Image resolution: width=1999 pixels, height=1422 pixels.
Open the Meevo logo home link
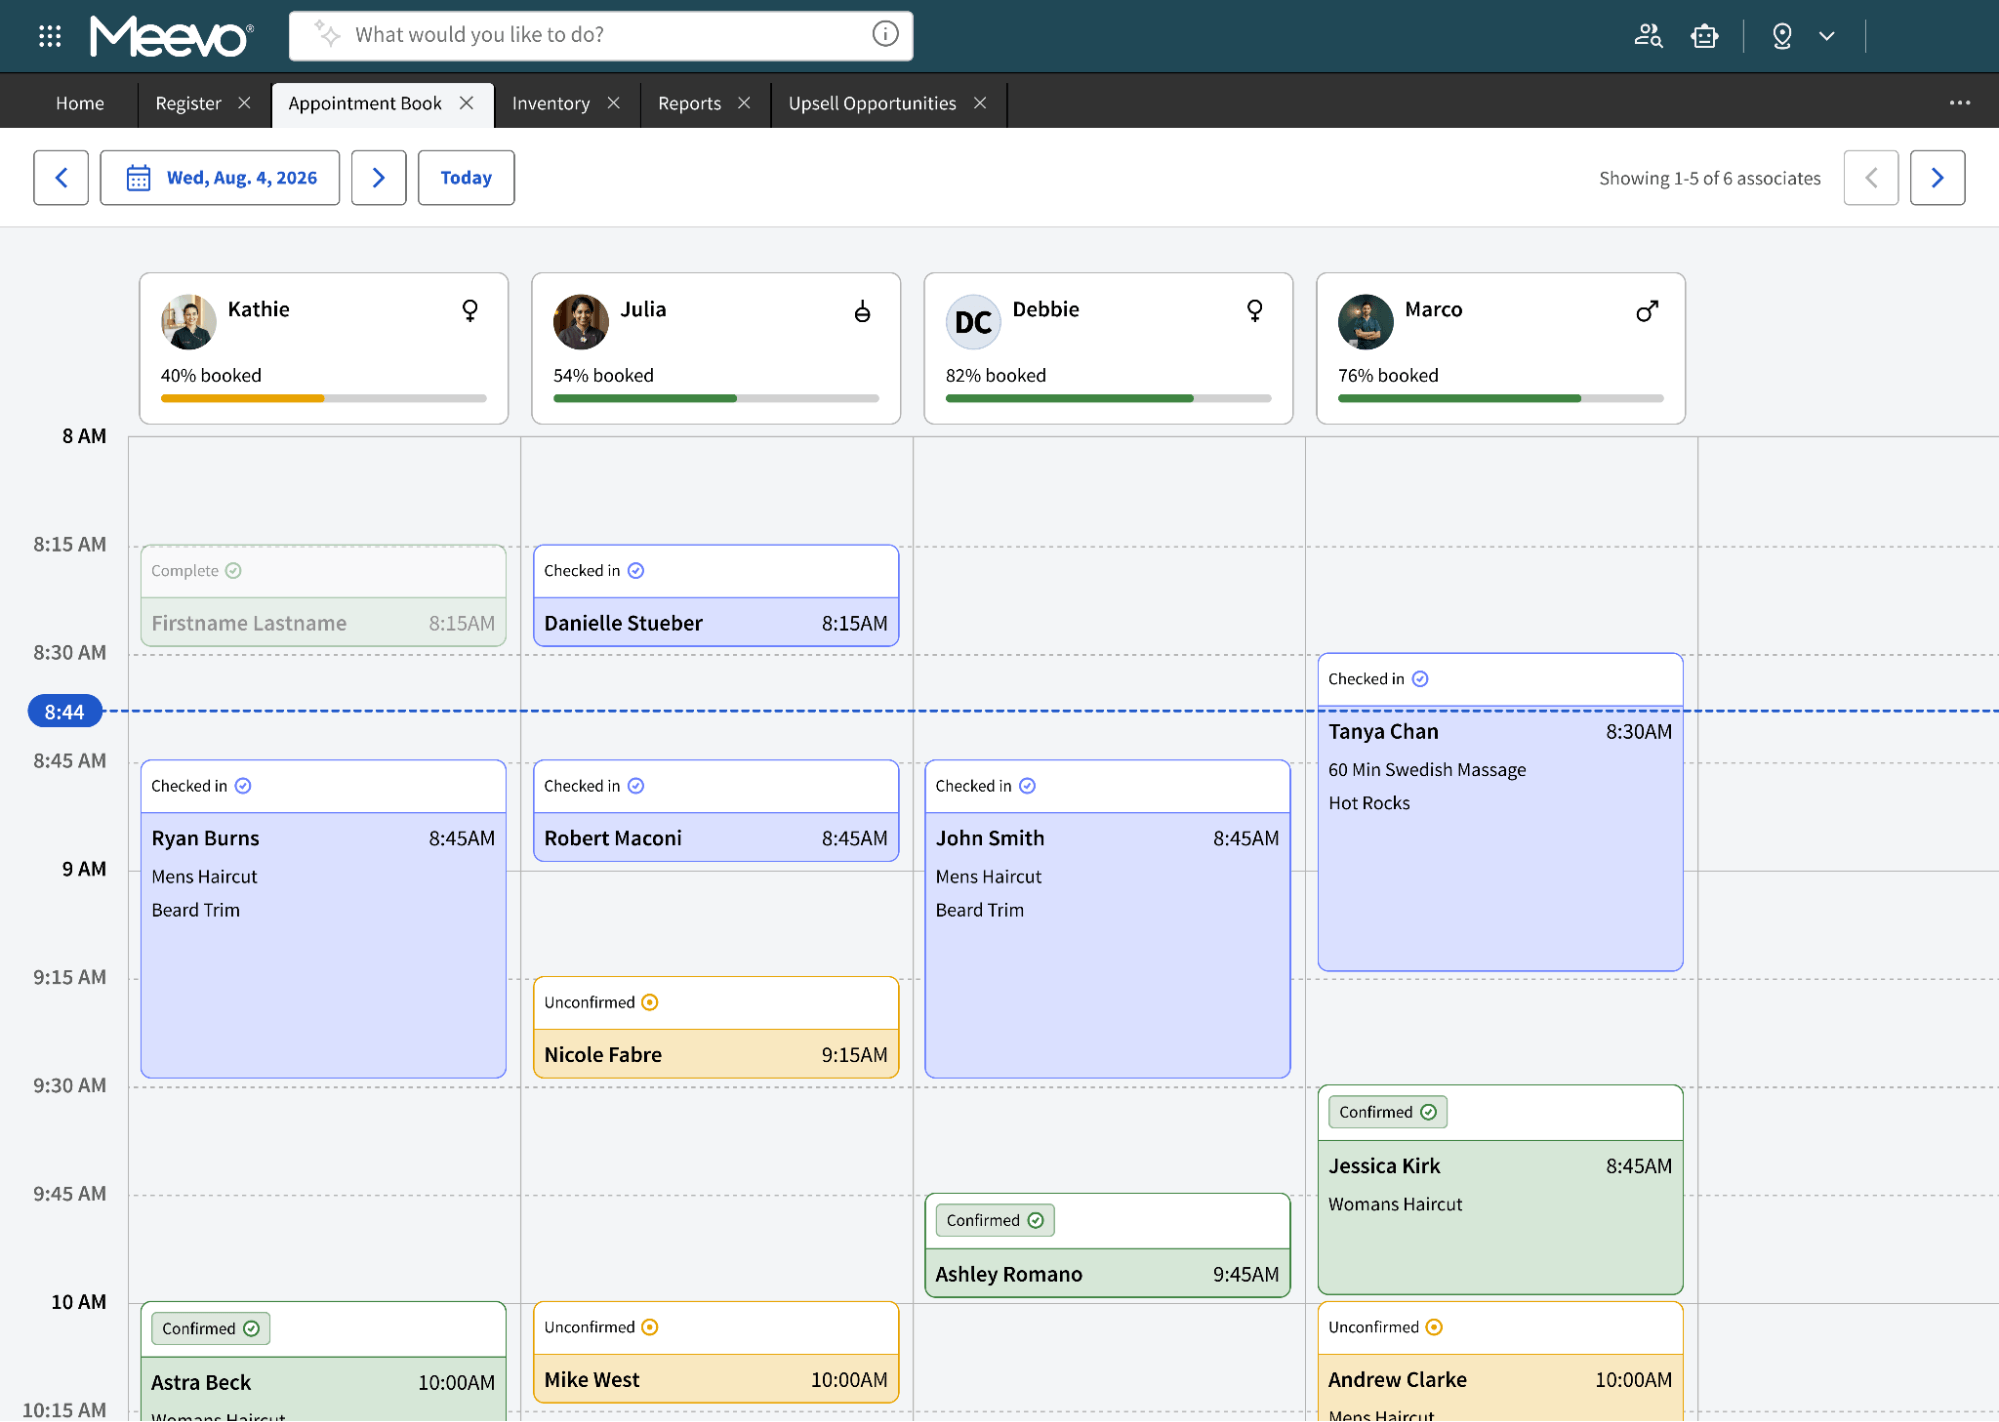(171, 37)
